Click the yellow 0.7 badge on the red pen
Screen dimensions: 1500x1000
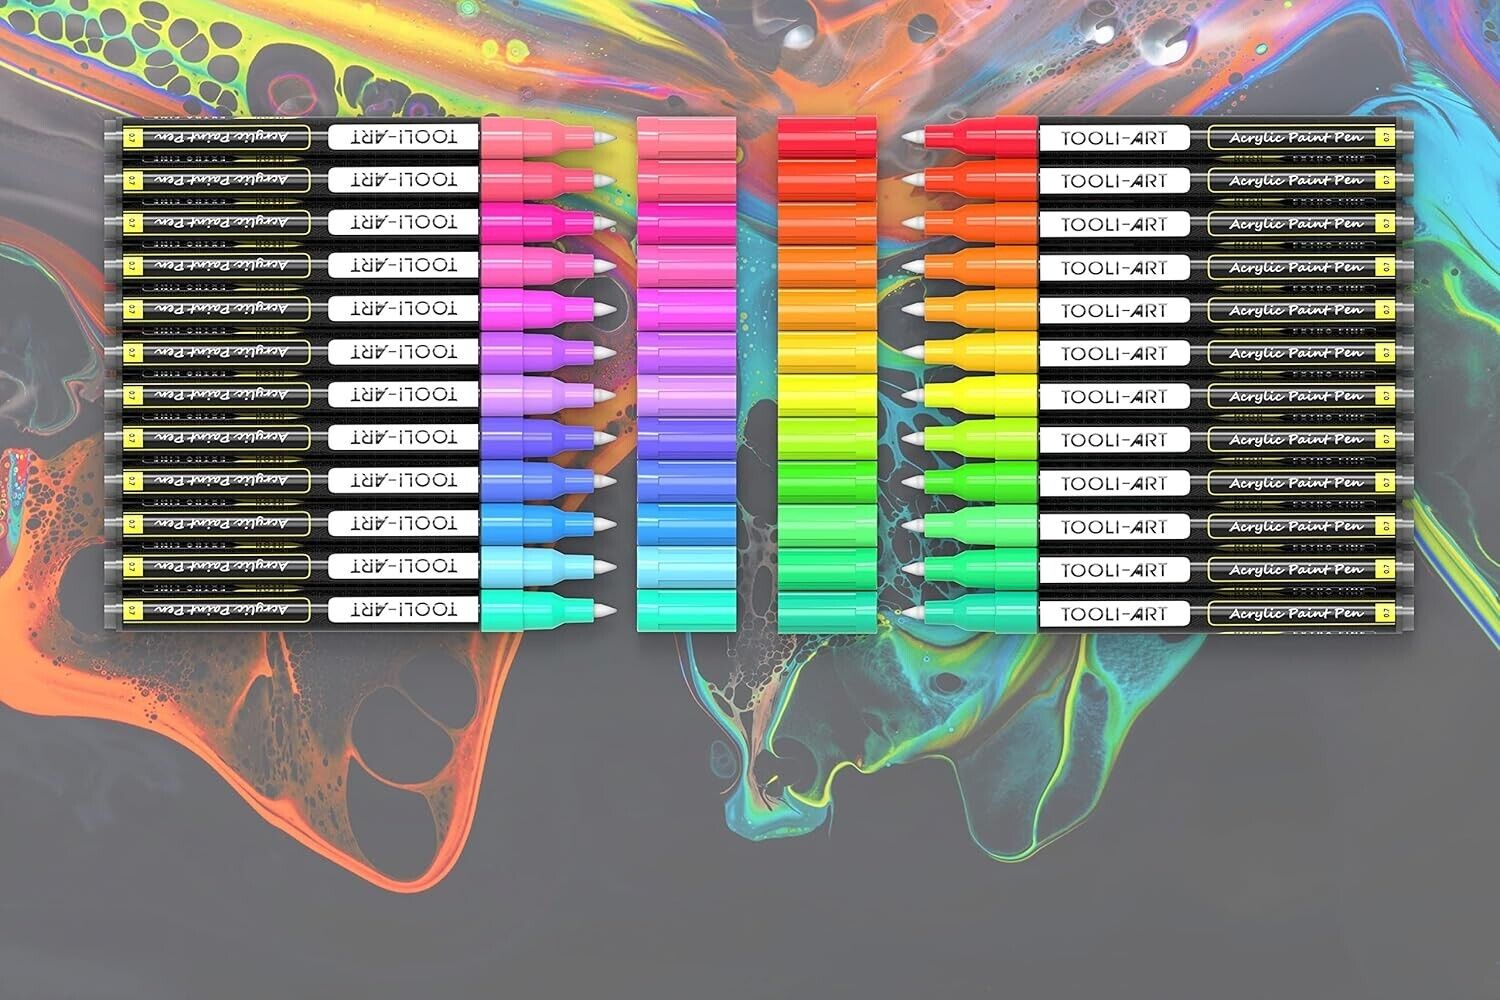coord(1386,137)
